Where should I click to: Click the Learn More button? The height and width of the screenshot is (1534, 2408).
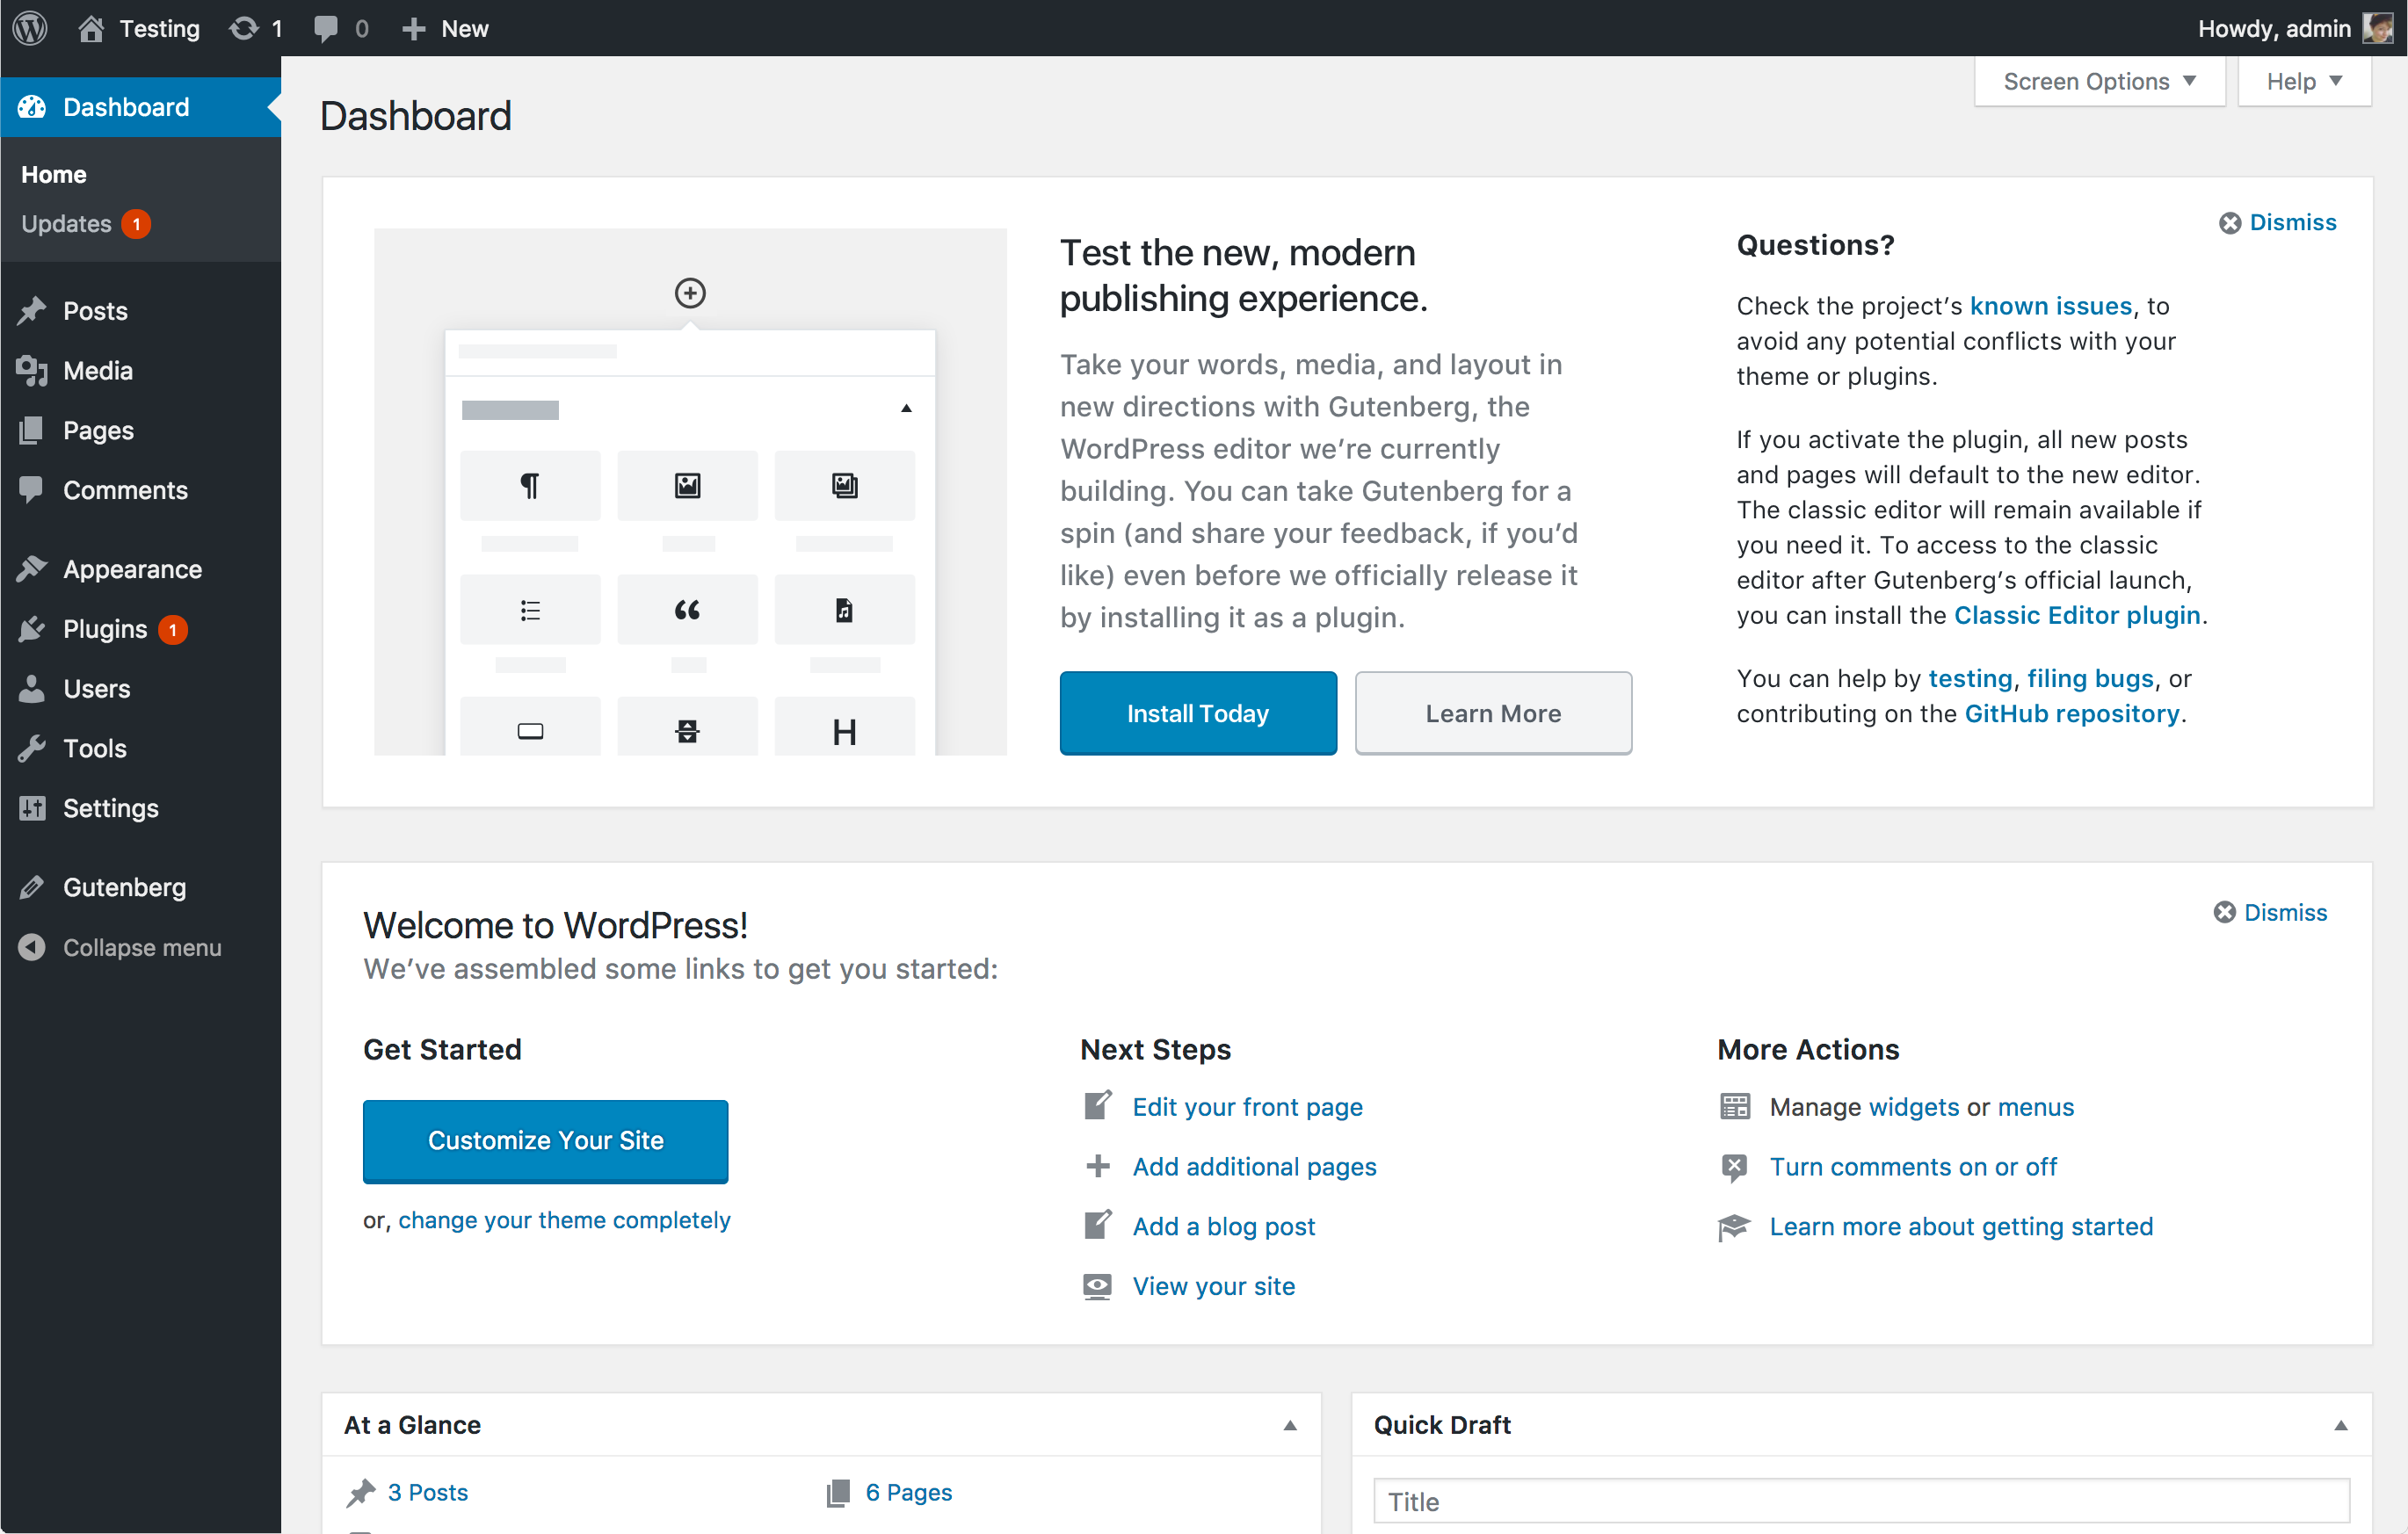point(1493,713)
